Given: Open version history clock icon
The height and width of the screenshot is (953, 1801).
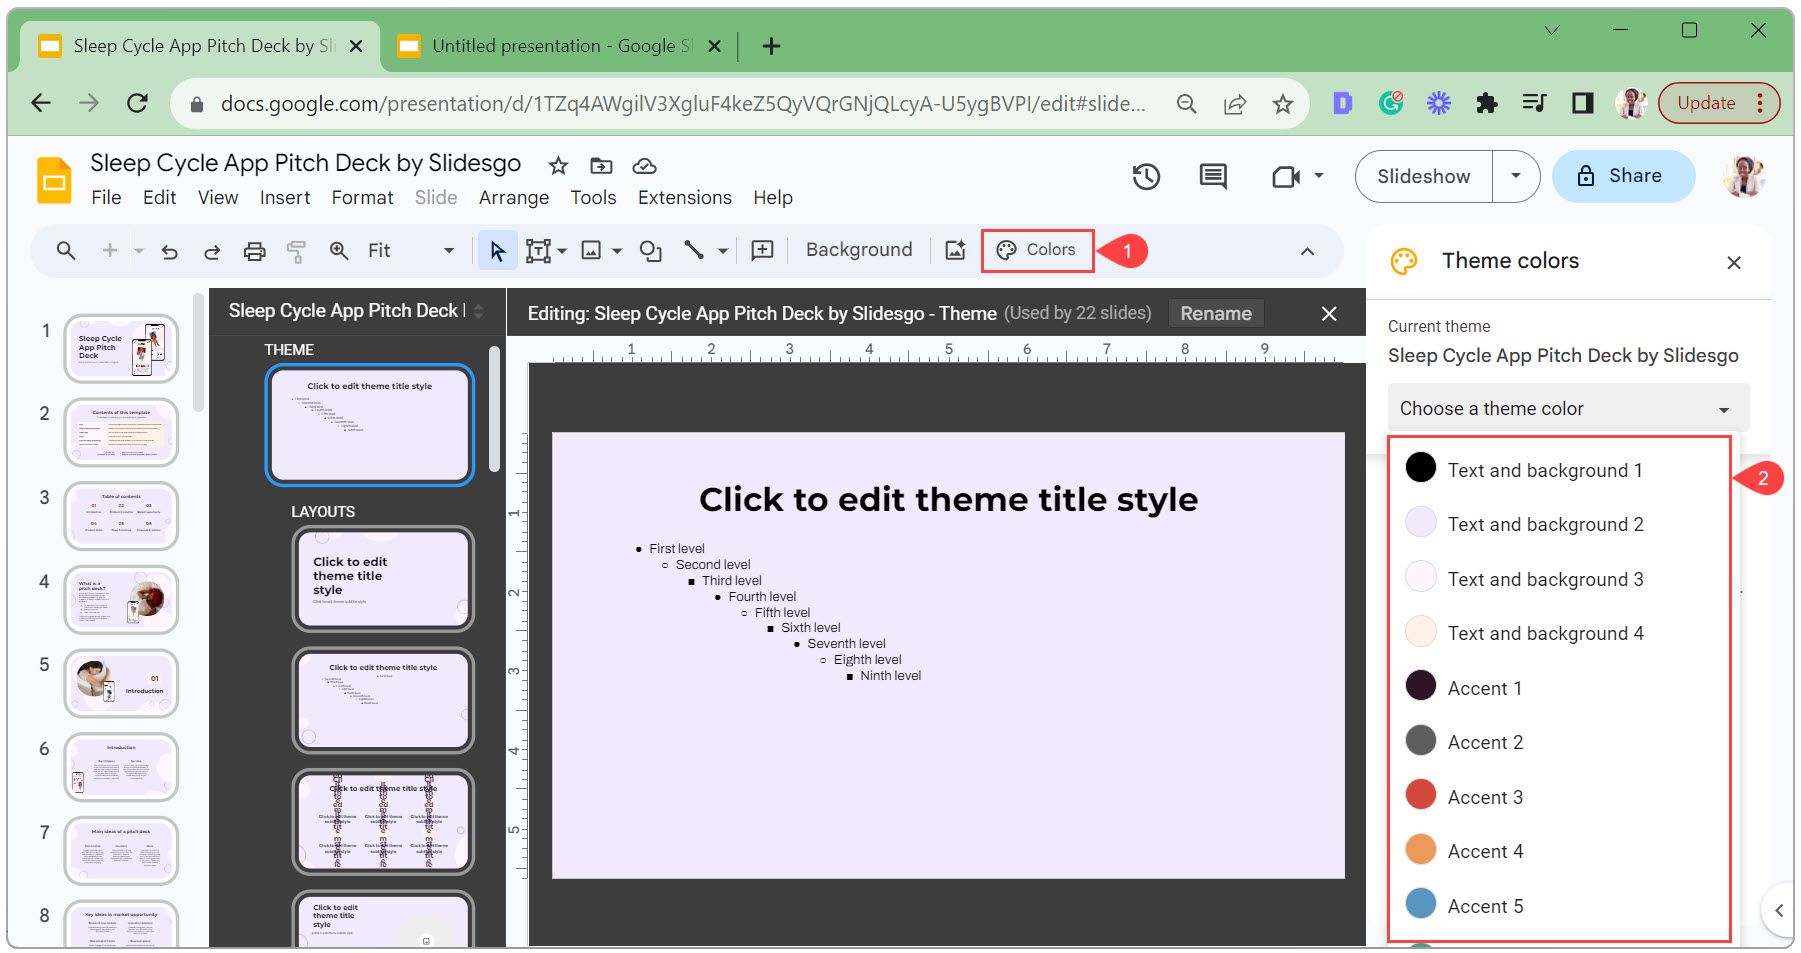Looking at the screenshot, I should (x=1146, y=177).
